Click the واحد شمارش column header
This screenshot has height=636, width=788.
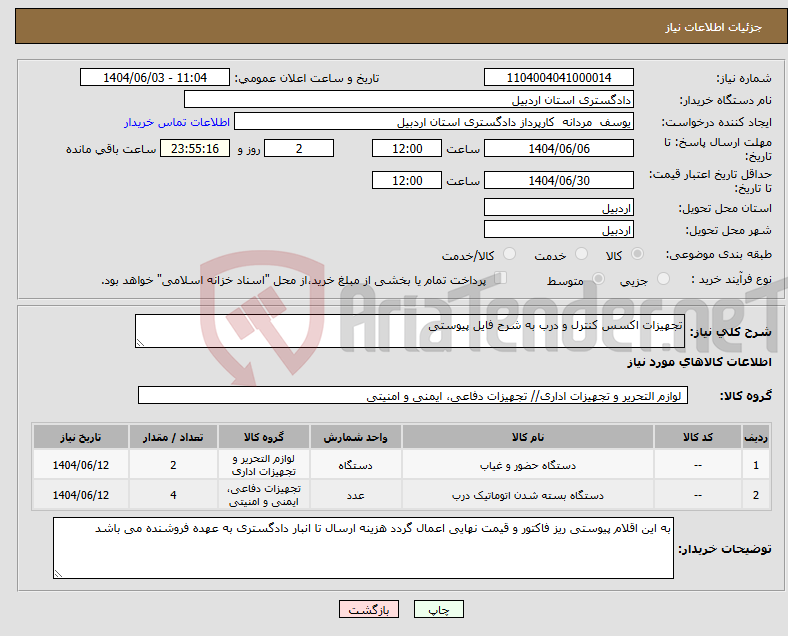355,437
